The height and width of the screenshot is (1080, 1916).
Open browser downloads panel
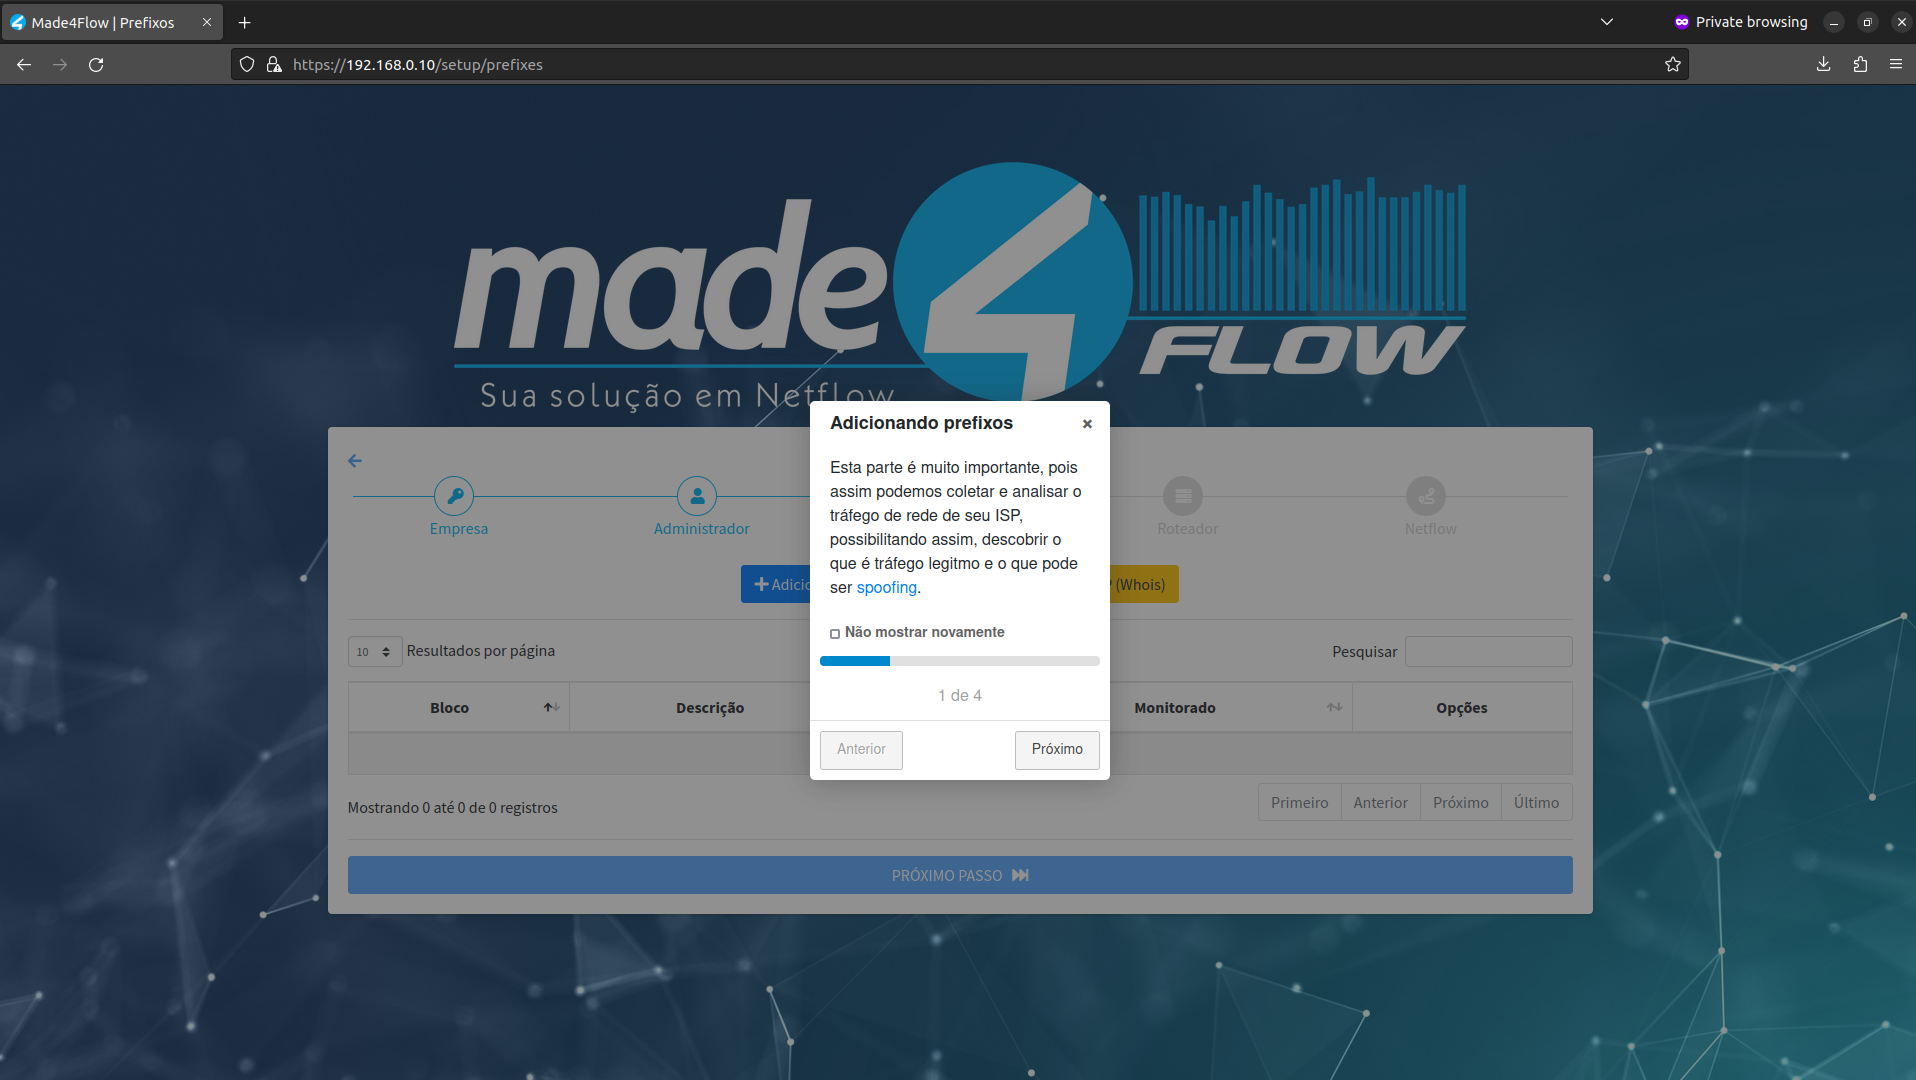pyautogui.click(x=1824, y=65)
